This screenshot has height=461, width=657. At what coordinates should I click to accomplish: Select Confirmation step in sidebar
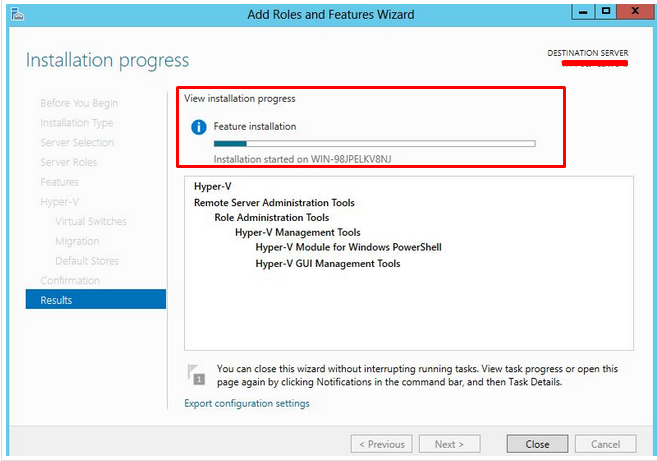70,280
